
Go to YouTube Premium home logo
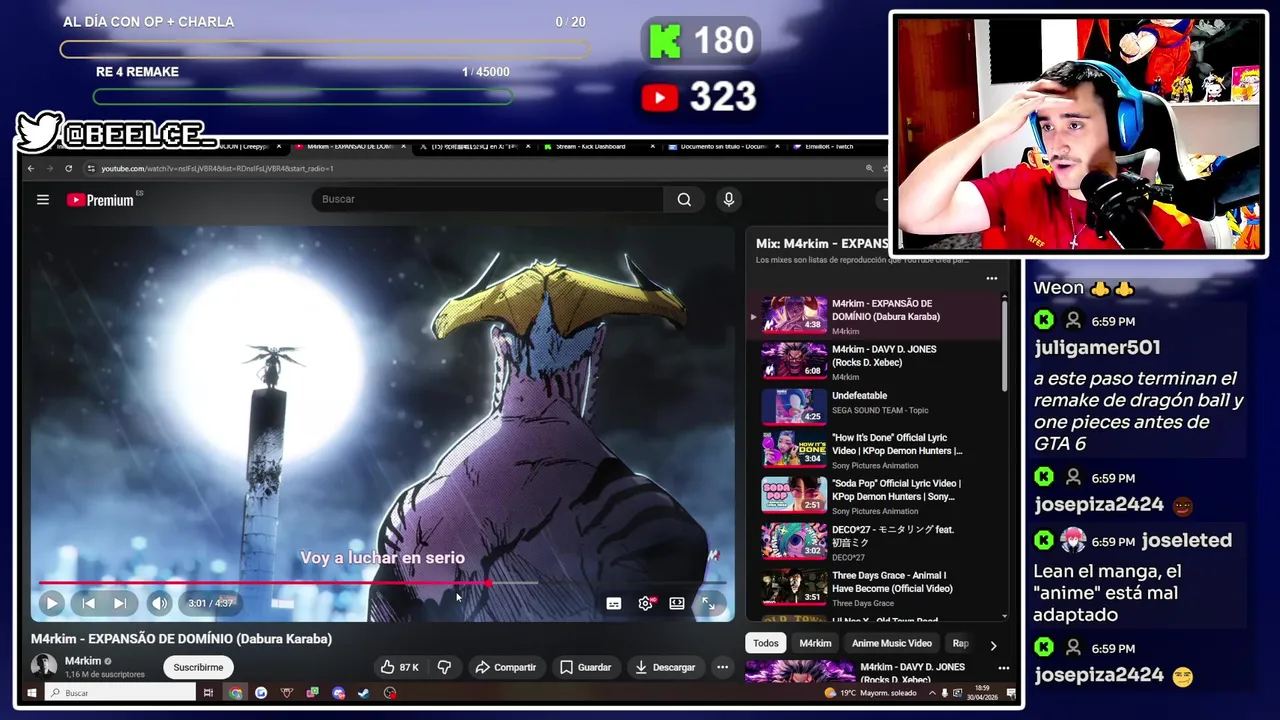coord(100,200)
